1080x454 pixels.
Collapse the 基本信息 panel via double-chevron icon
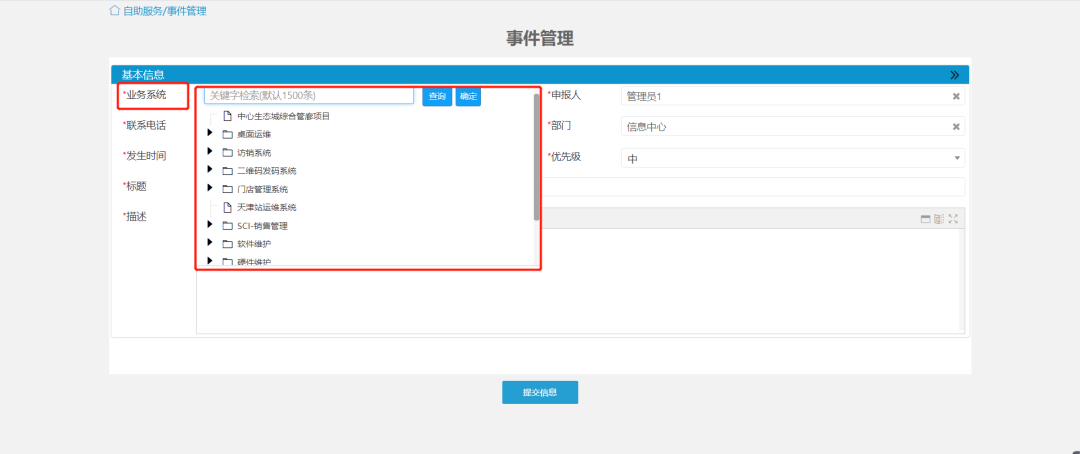pyautogui.click(x=954, y=75)
